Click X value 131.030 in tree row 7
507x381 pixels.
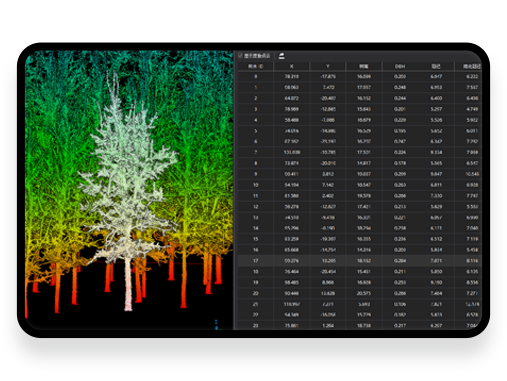tap(292, 152)
